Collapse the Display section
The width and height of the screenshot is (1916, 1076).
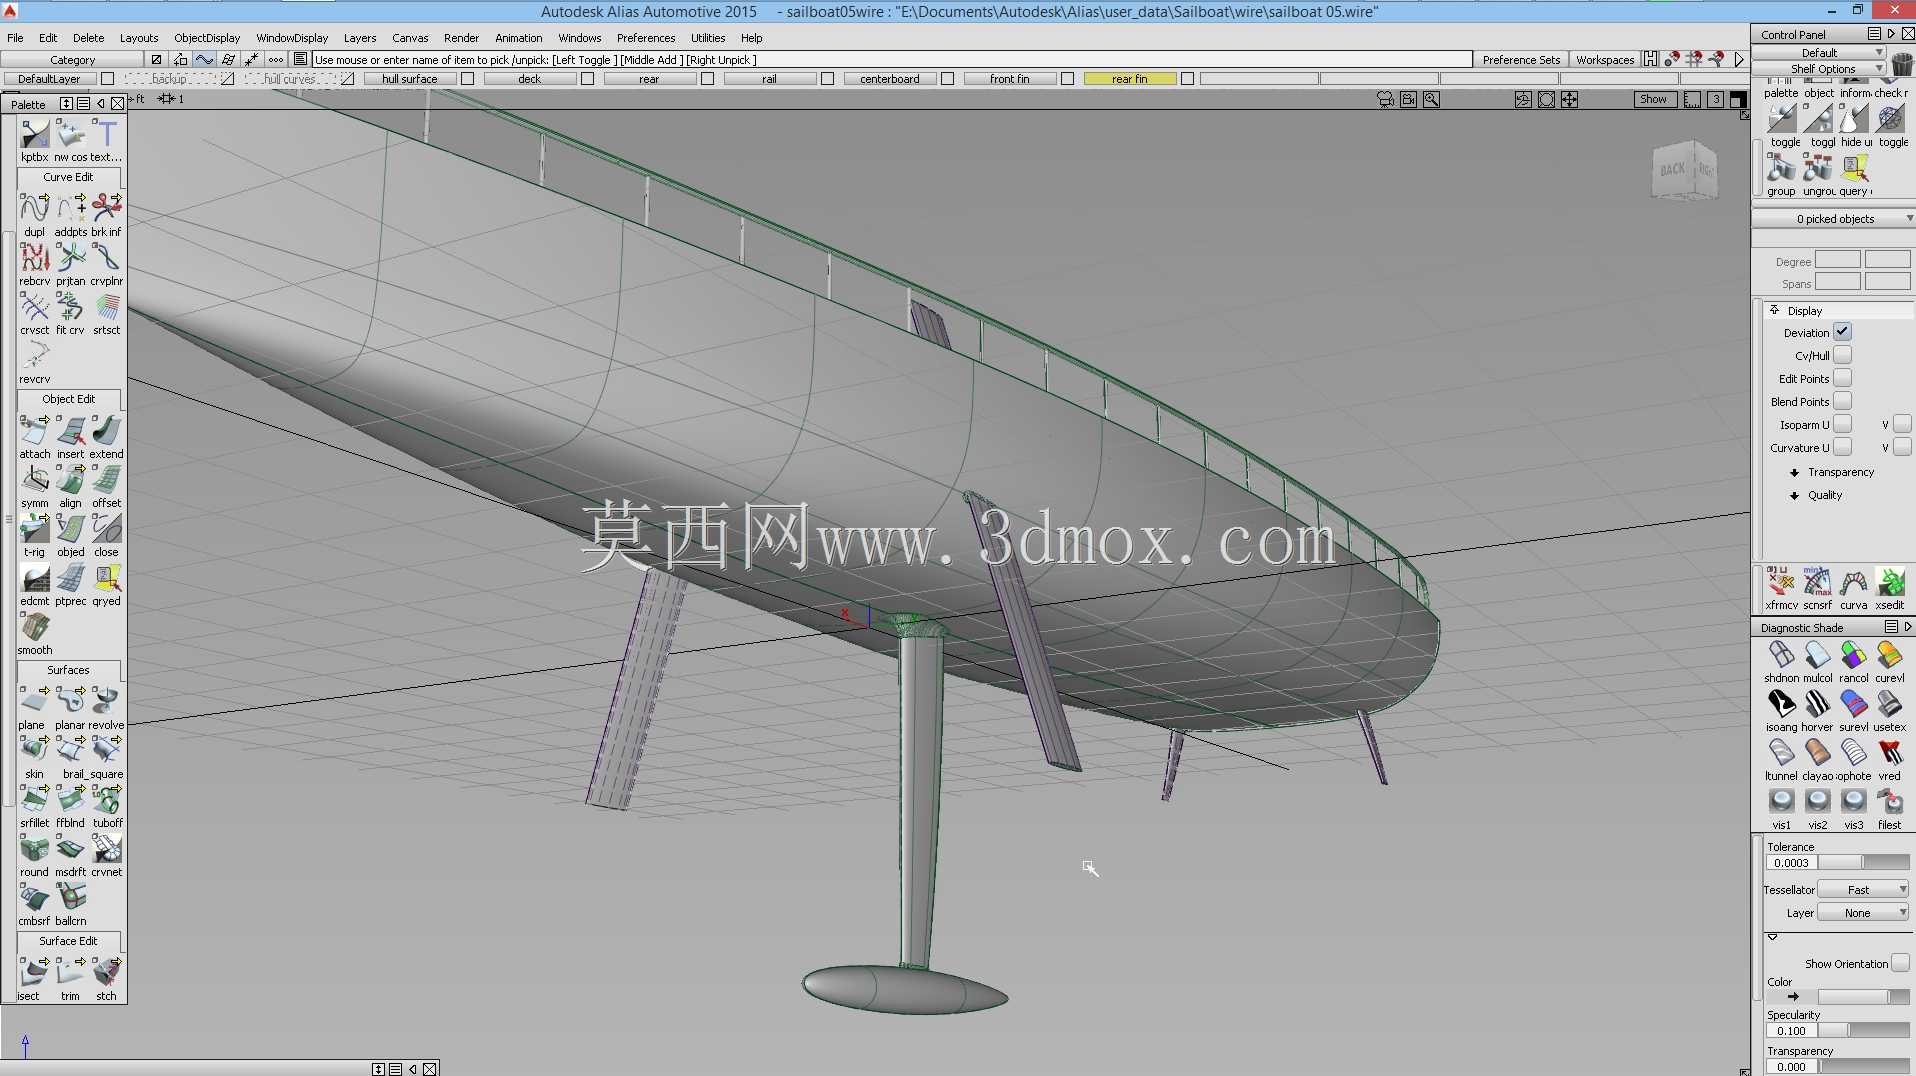point(1775,310)
